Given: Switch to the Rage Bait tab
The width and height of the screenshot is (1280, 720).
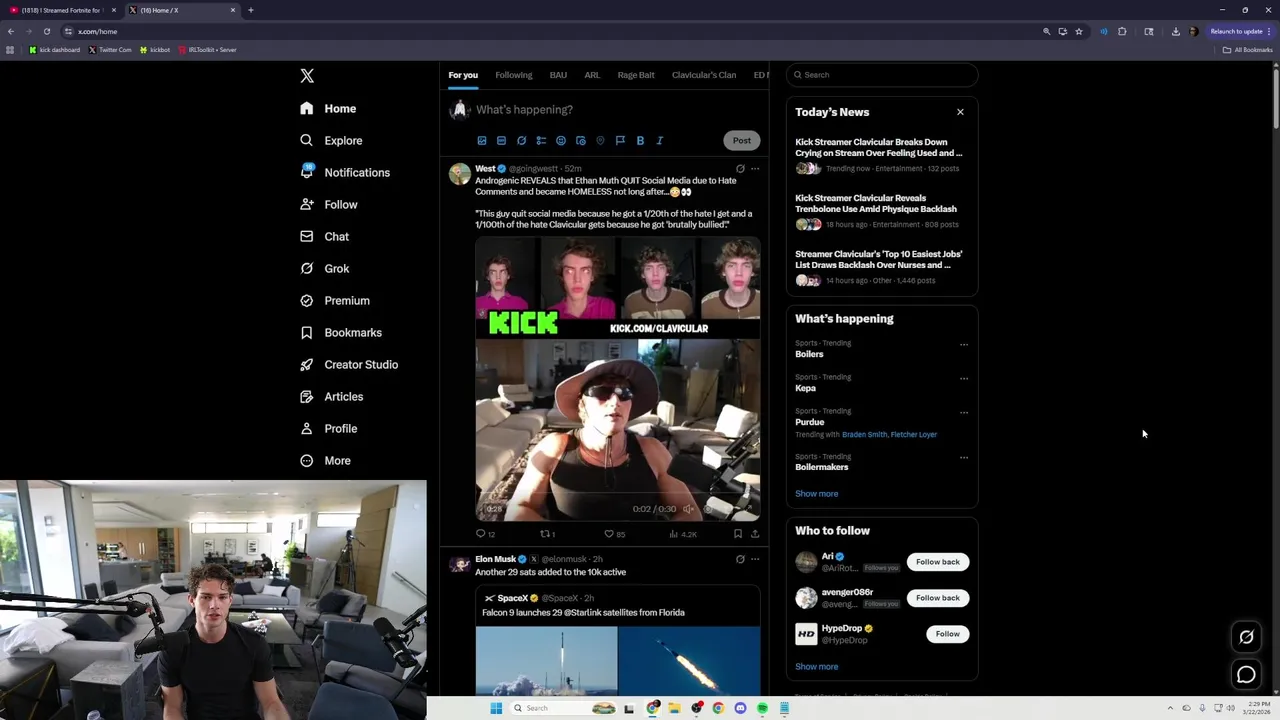Looking at the screenshot, I should [636, 75].
